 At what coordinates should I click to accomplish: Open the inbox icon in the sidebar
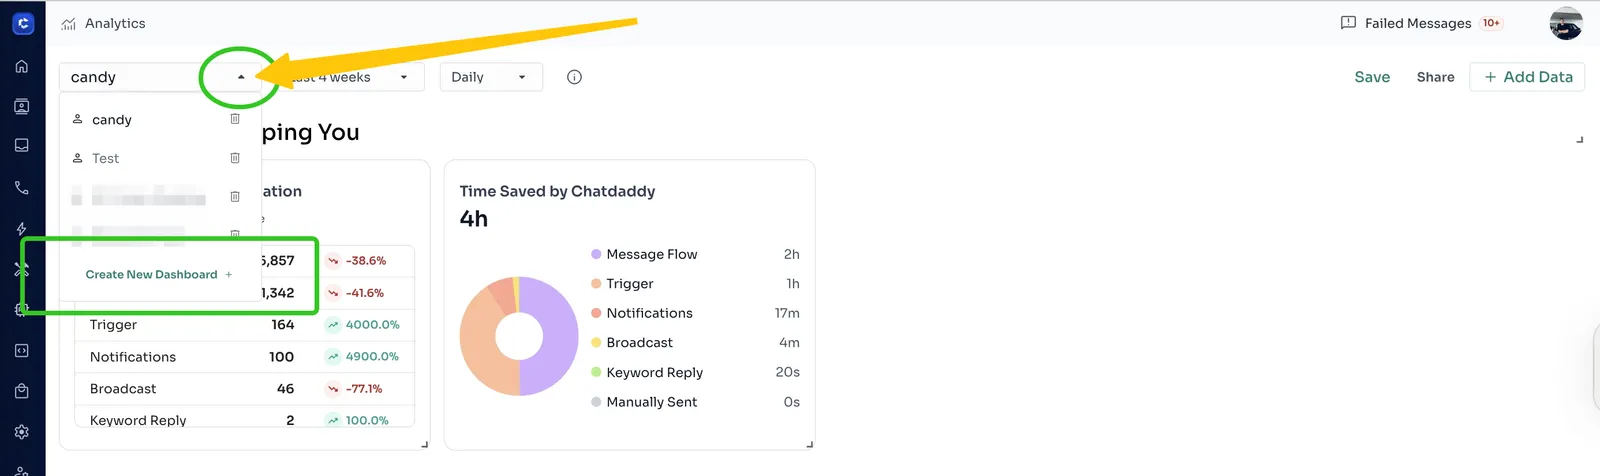click(22, 146)
